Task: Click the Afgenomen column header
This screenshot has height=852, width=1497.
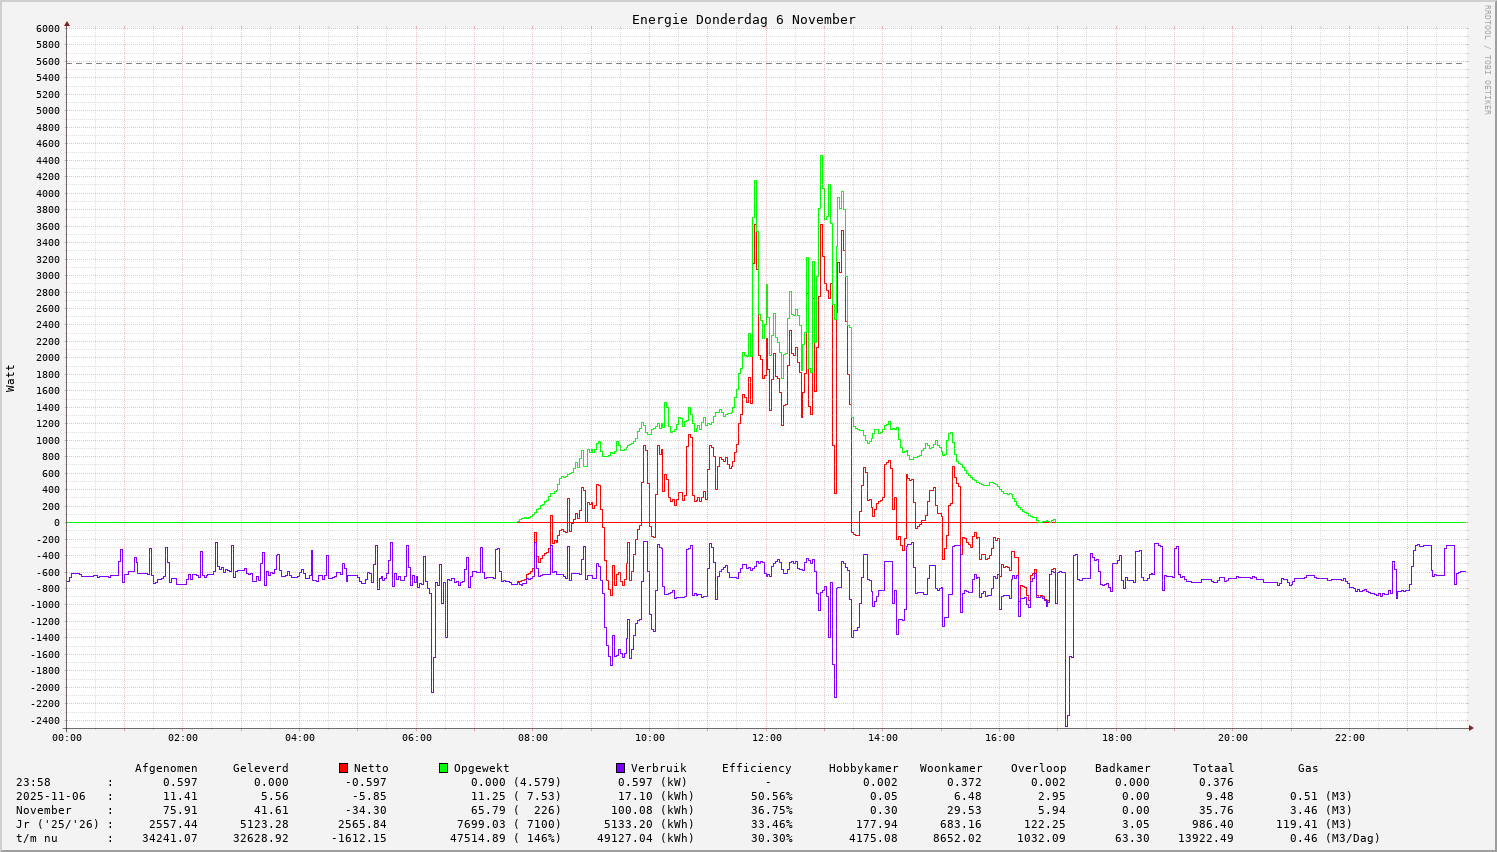Action: pyautogui.click(x=166, y=768)
